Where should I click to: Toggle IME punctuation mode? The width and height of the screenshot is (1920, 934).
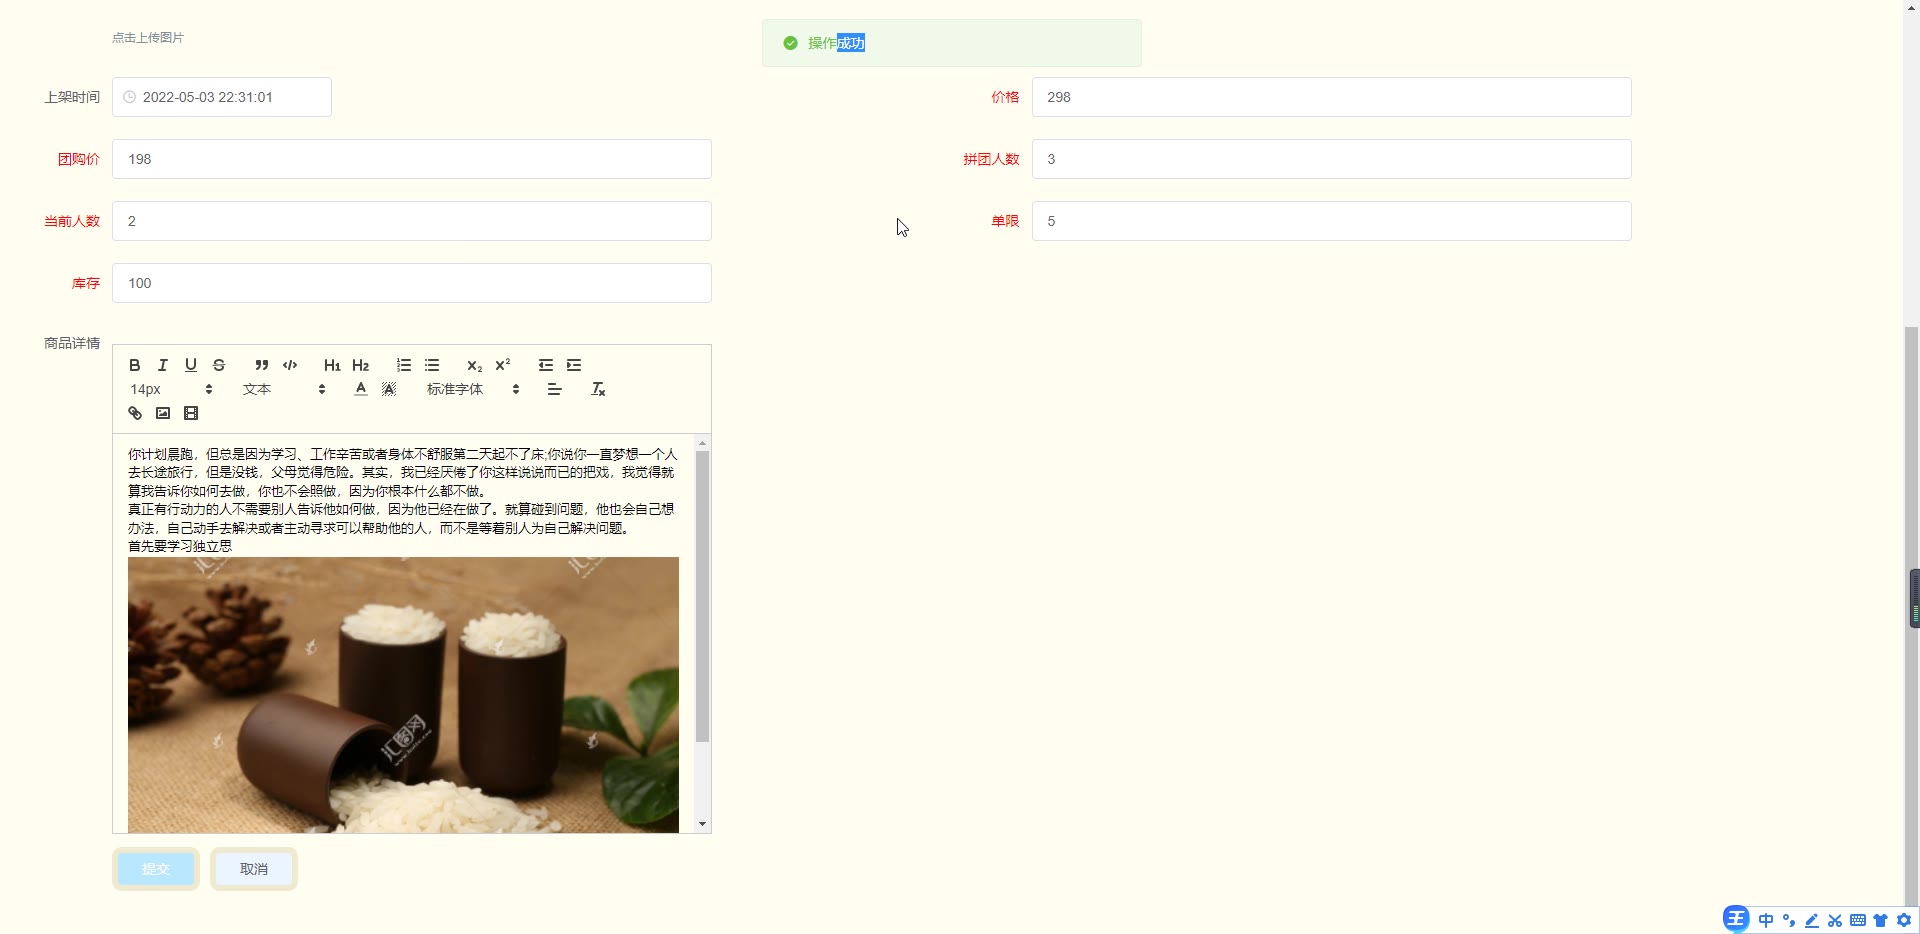(1789, 920)
